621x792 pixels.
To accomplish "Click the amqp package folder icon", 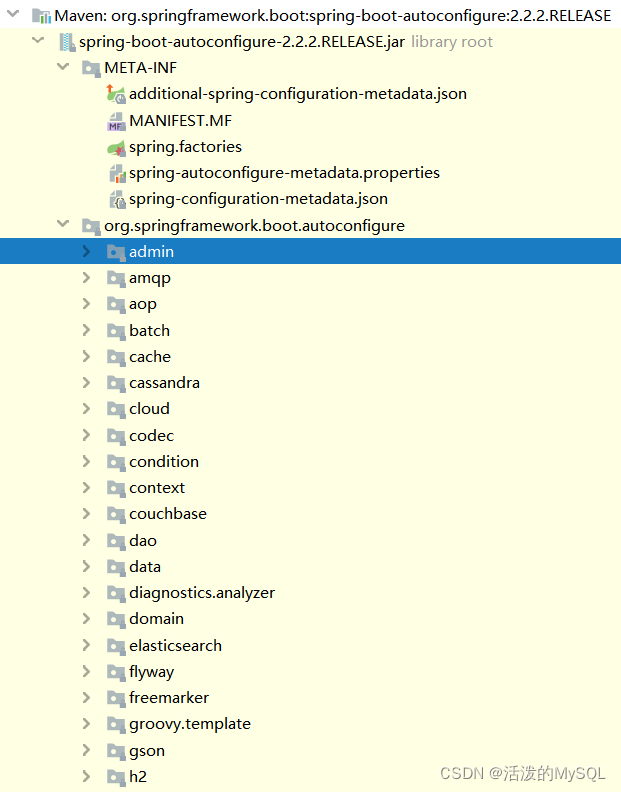I will pyautogui.click(x=116, y=278).
